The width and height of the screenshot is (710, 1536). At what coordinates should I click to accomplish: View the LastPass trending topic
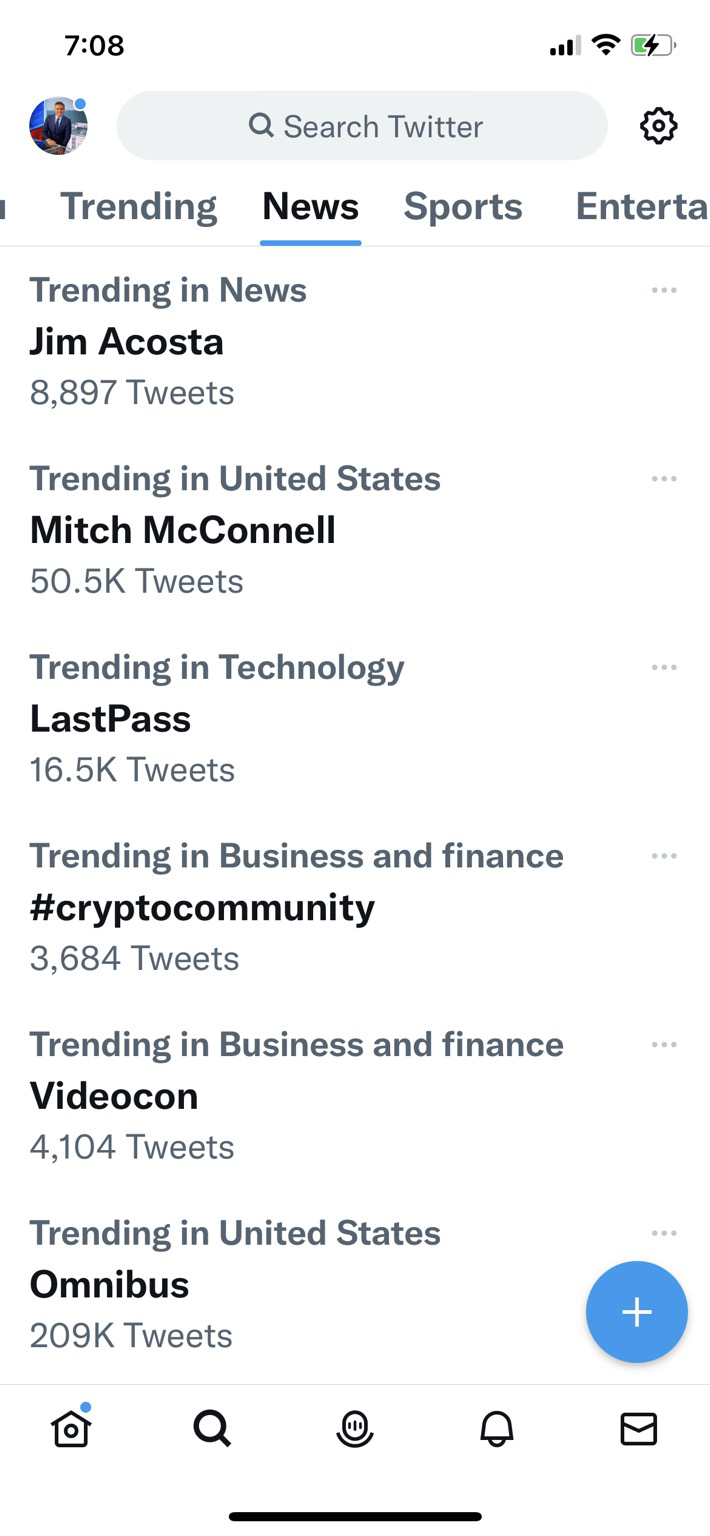point(110,719)
